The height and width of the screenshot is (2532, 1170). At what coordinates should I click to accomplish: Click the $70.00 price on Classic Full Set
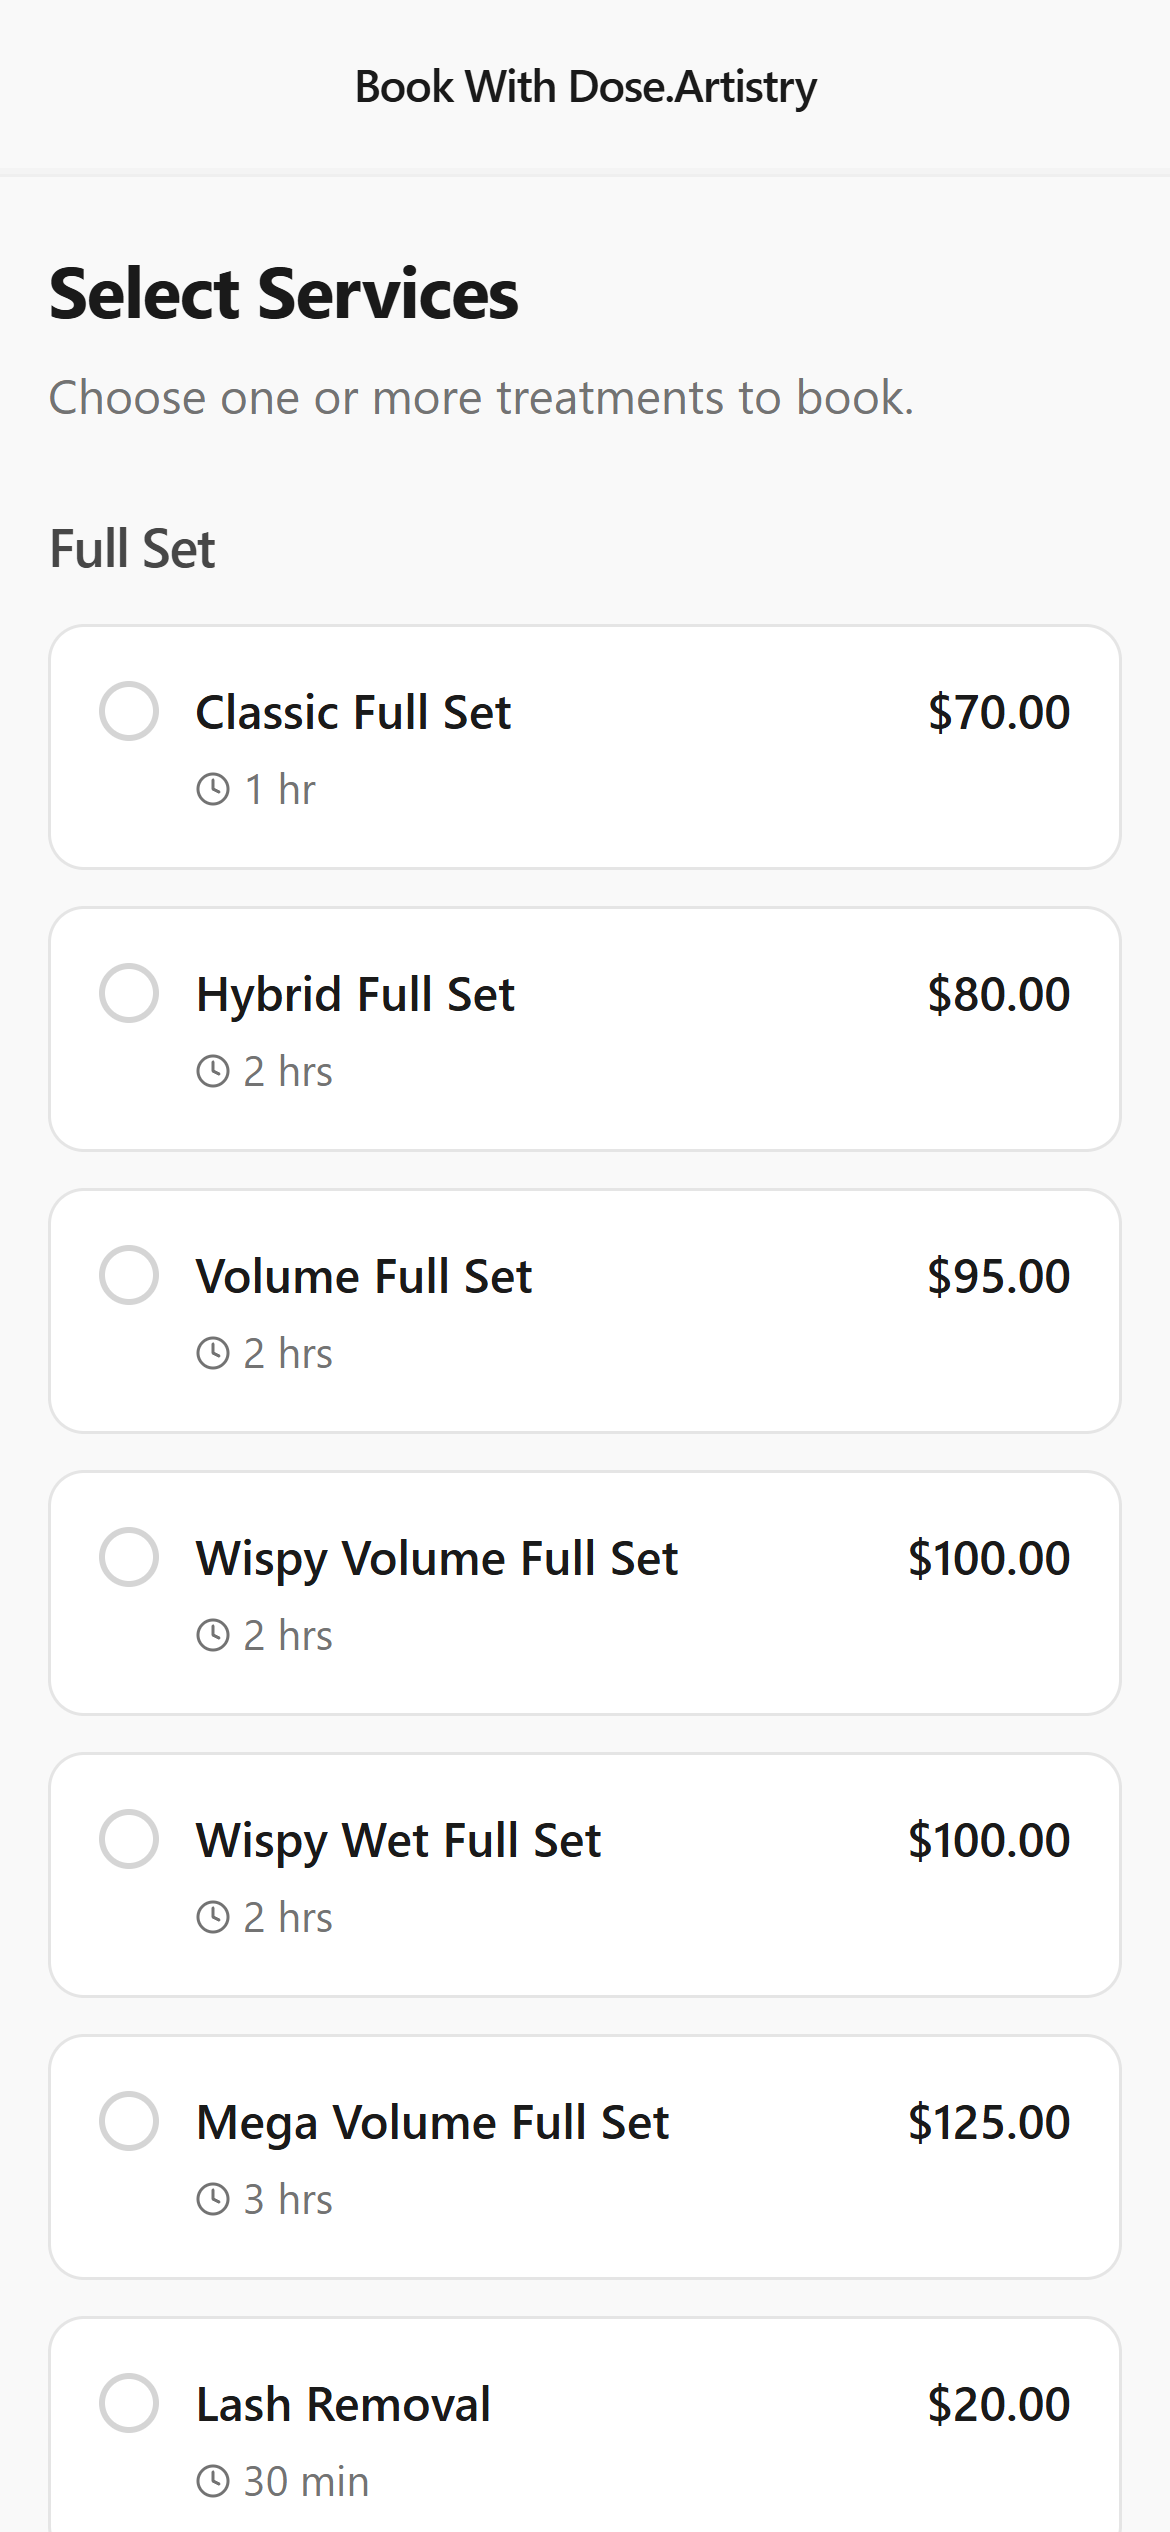pyautogui.click(x=998, y=712)
